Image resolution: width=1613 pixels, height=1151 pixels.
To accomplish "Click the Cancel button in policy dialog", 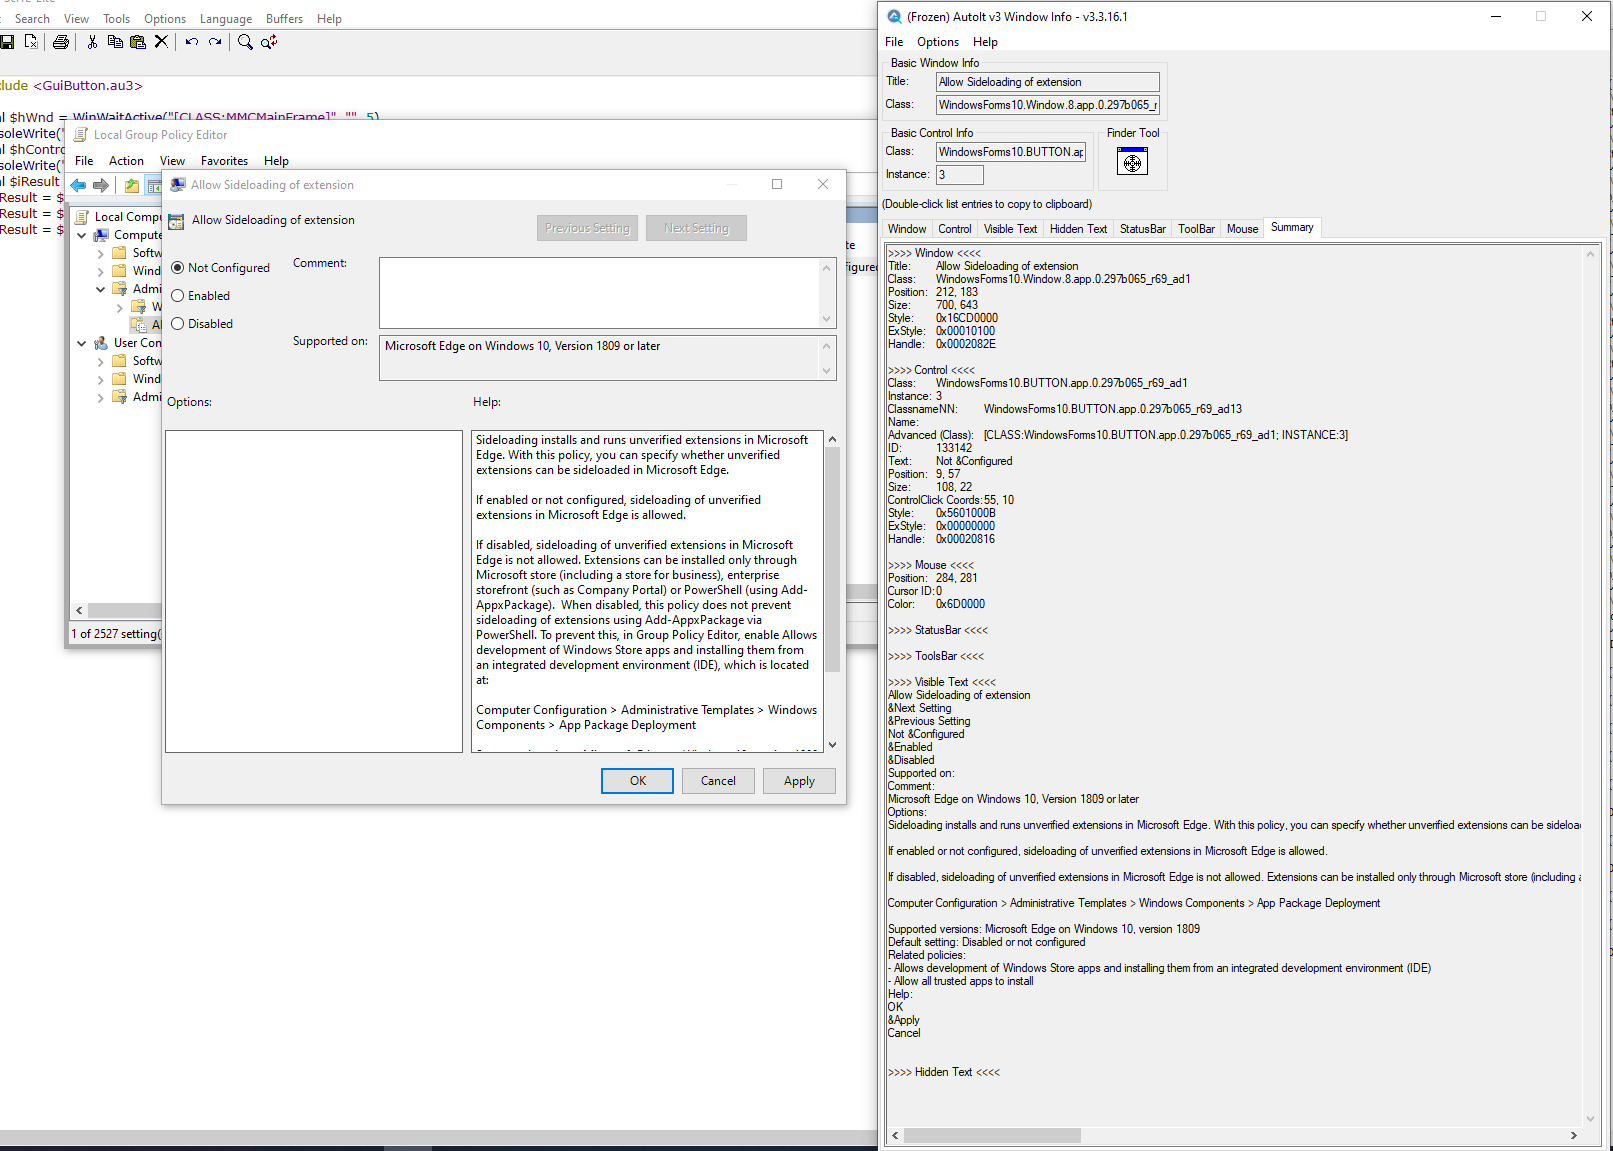I will 718,781.
